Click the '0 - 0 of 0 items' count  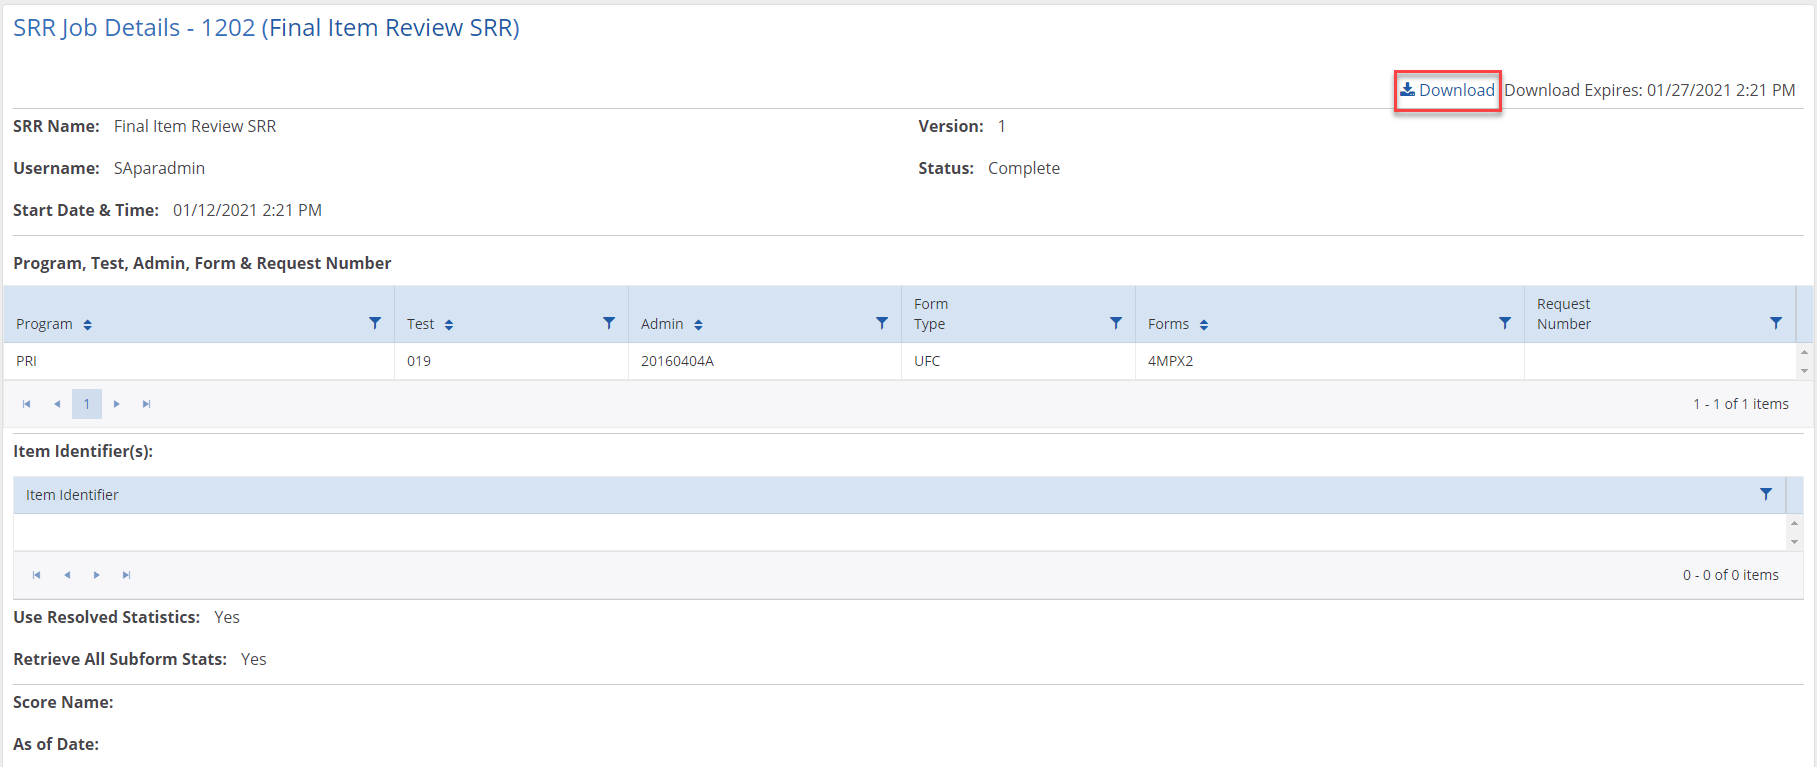pos(1731,575)
